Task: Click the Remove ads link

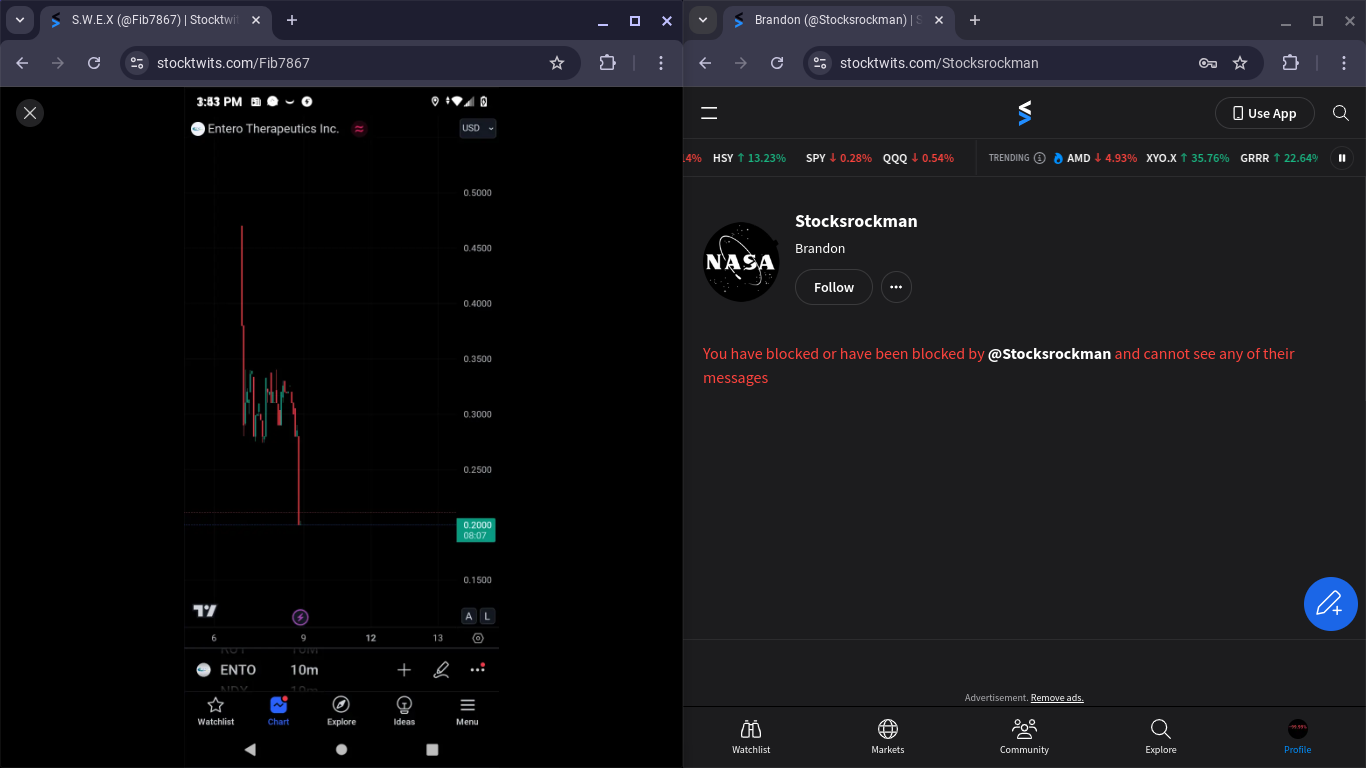Action: pyautogui.click(x=1057, y=698)
